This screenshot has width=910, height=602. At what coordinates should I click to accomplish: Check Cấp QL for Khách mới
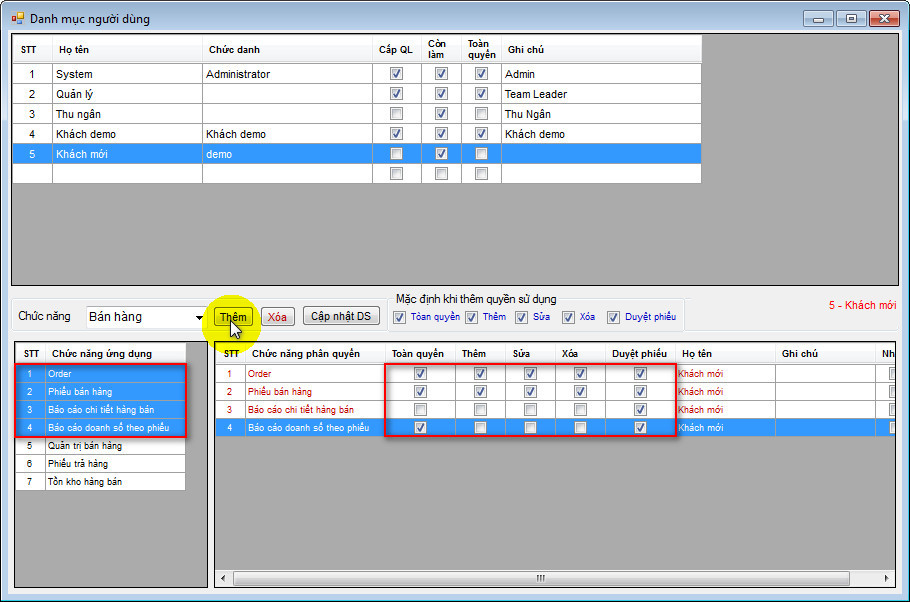click(396, 154)
